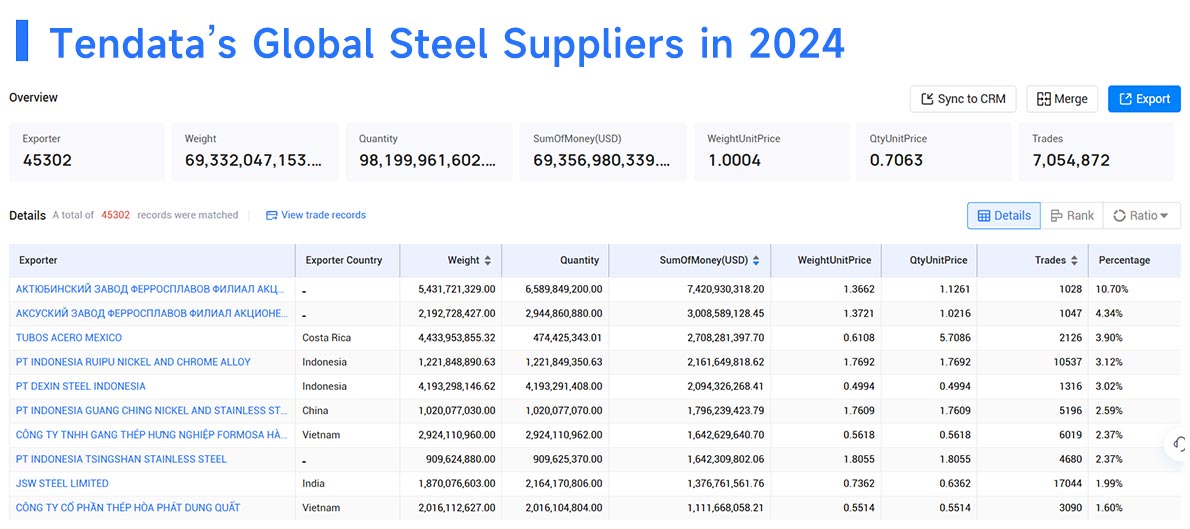This screenshot has width=1190, height=529.
Task: Sort by the Weight column arrows
Action: [x=487, y=260]
